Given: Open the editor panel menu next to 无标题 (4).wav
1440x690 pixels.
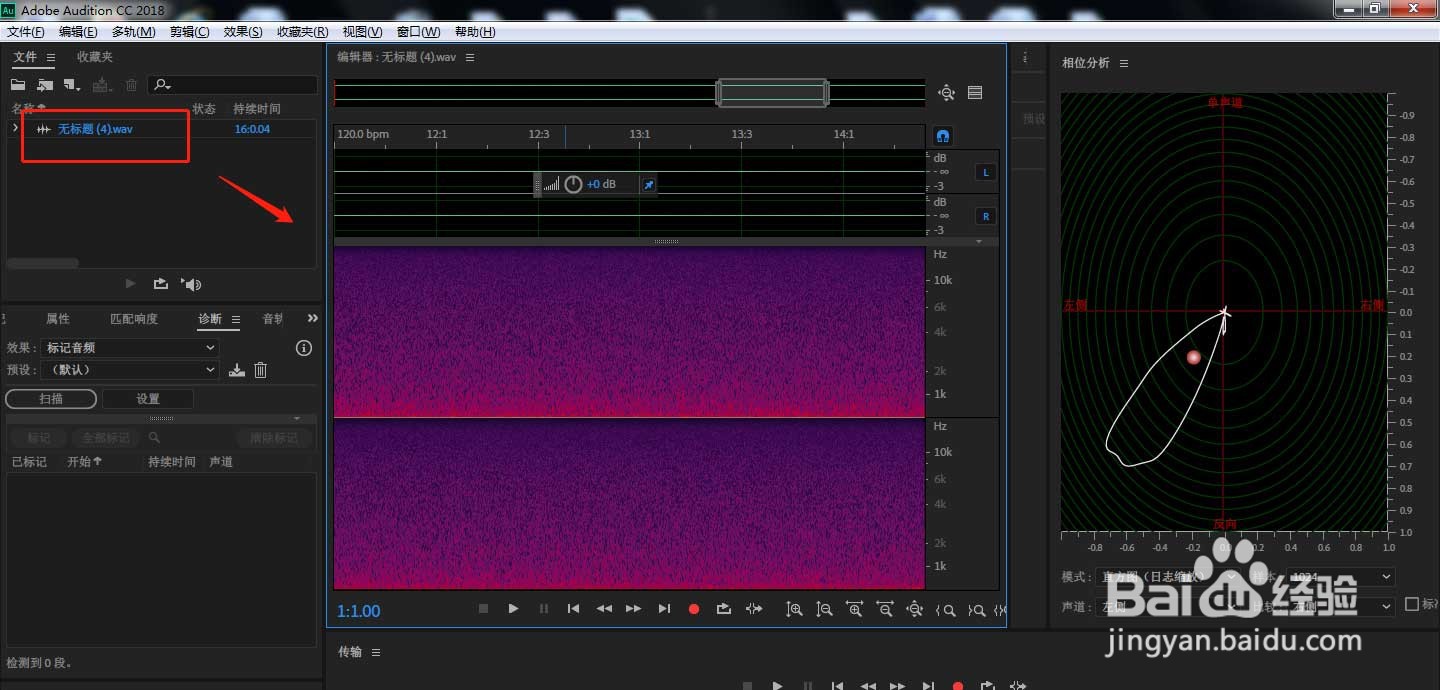Looking at the screenshot, I should point(470,58).
